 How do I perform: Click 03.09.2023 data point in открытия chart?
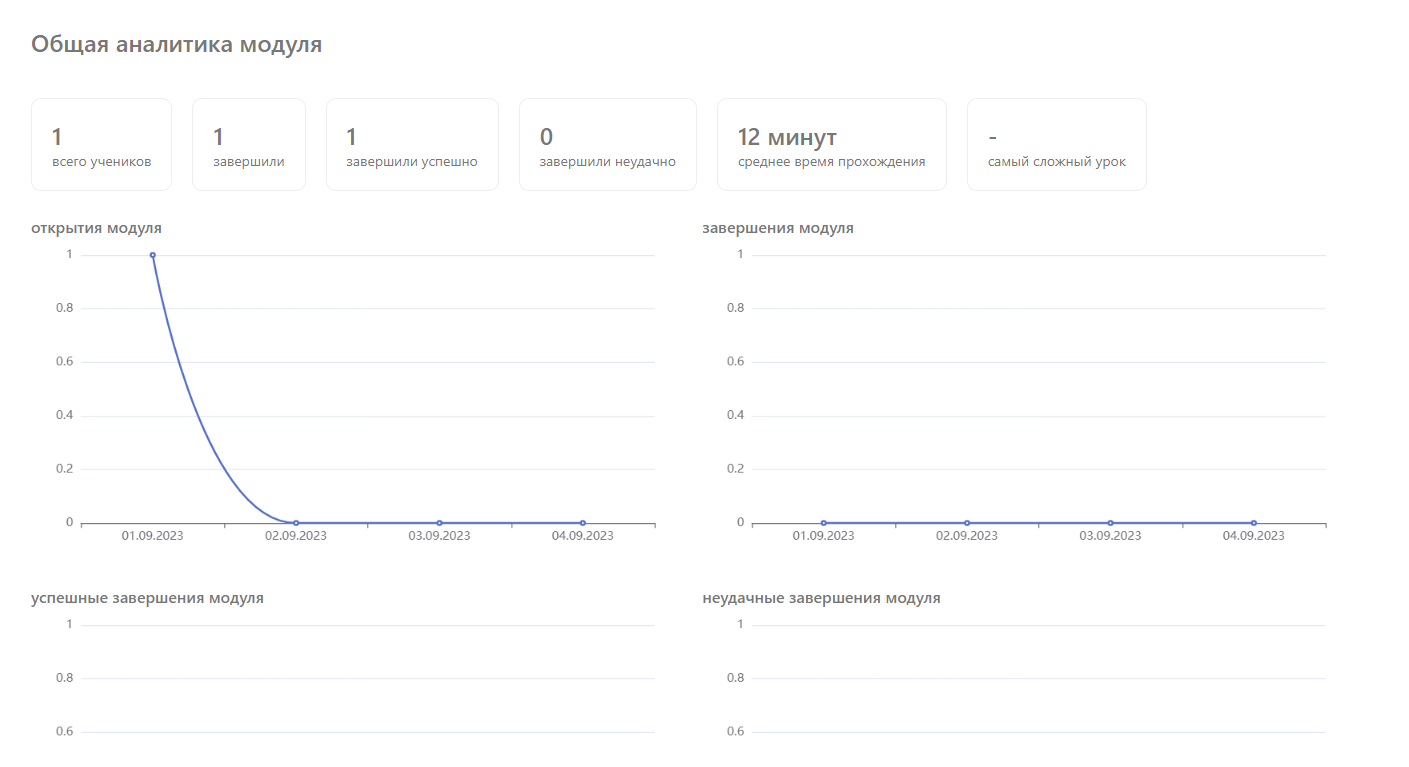[440, 523]
